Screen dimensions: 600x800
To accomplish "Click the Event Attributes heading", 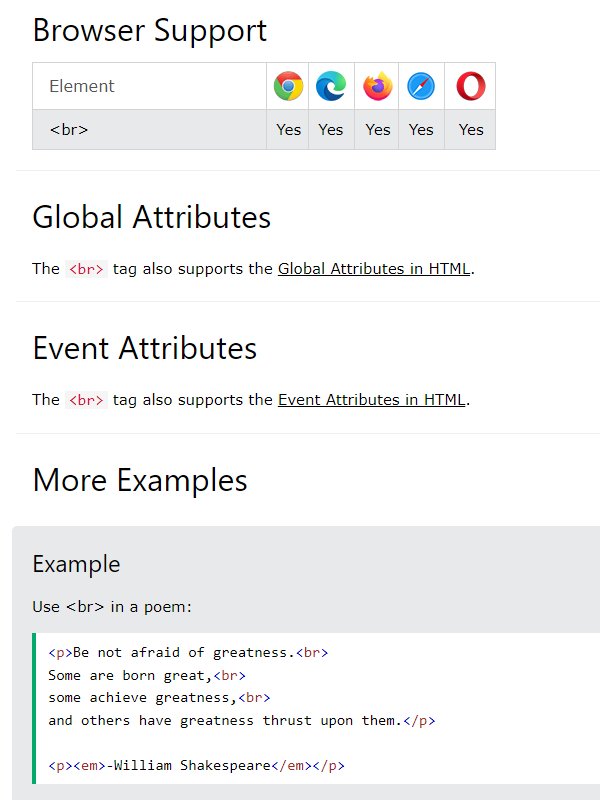I will (x=145, y=348).
